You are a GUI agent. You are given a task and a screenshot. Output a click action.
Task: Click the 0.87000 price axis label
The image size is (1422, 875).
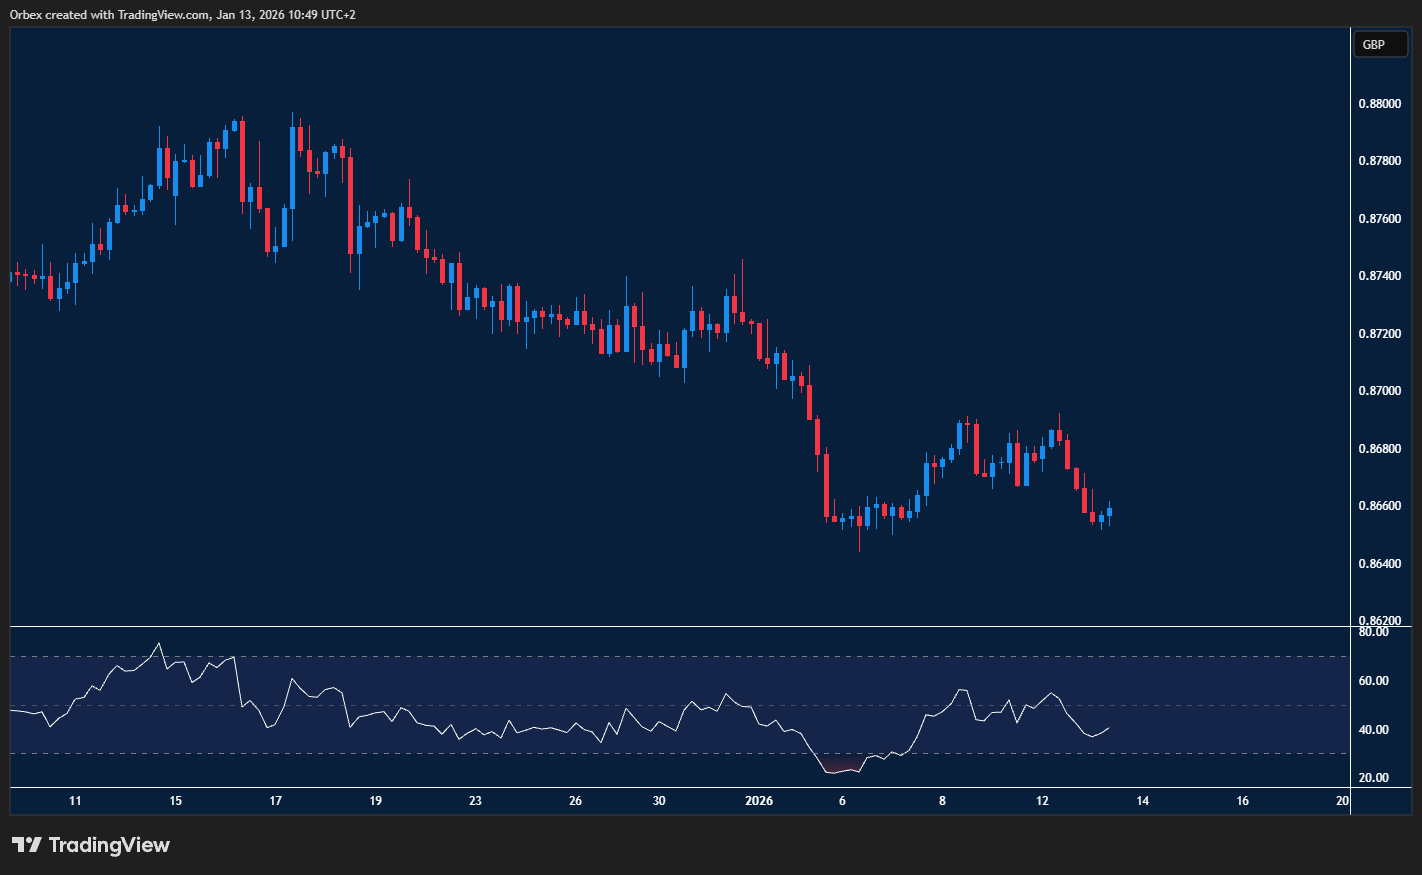coord(1379,391)
